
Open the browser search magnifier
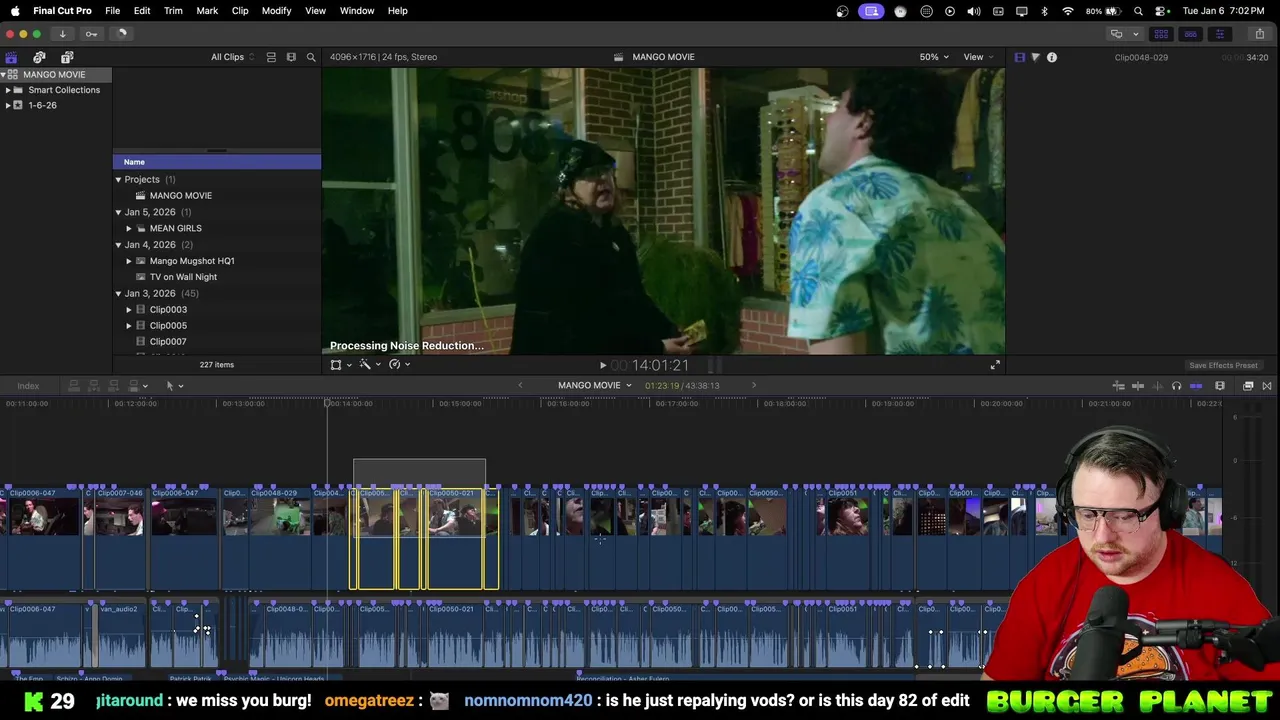[x=311, y=57]
